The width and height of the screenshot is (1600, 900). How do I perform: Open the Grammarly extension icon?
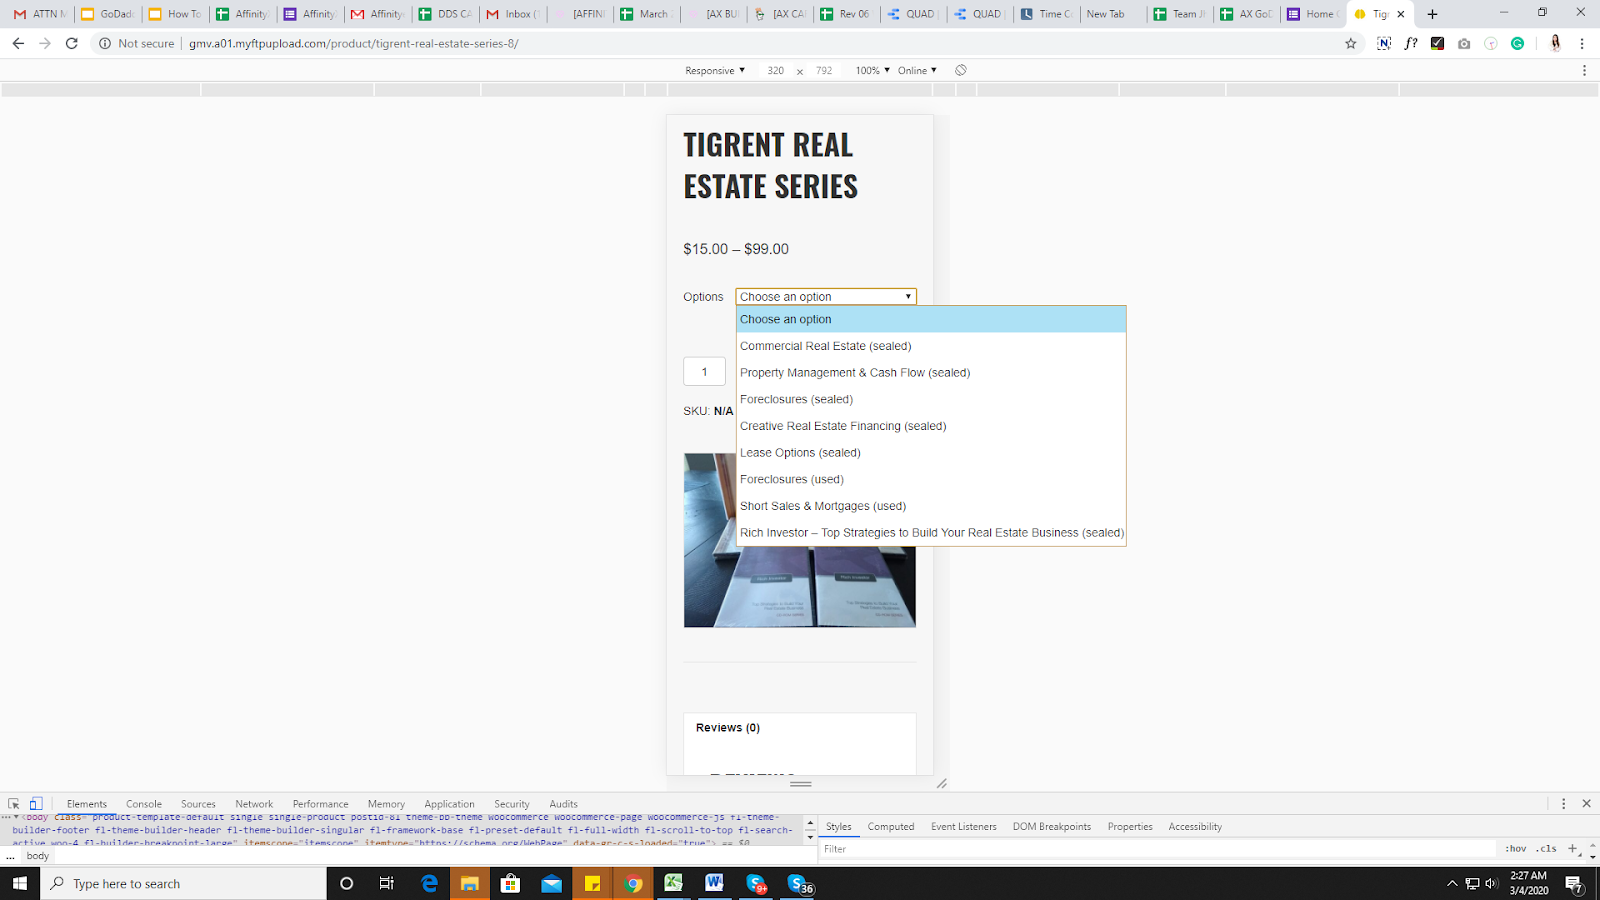(1517, 43)
